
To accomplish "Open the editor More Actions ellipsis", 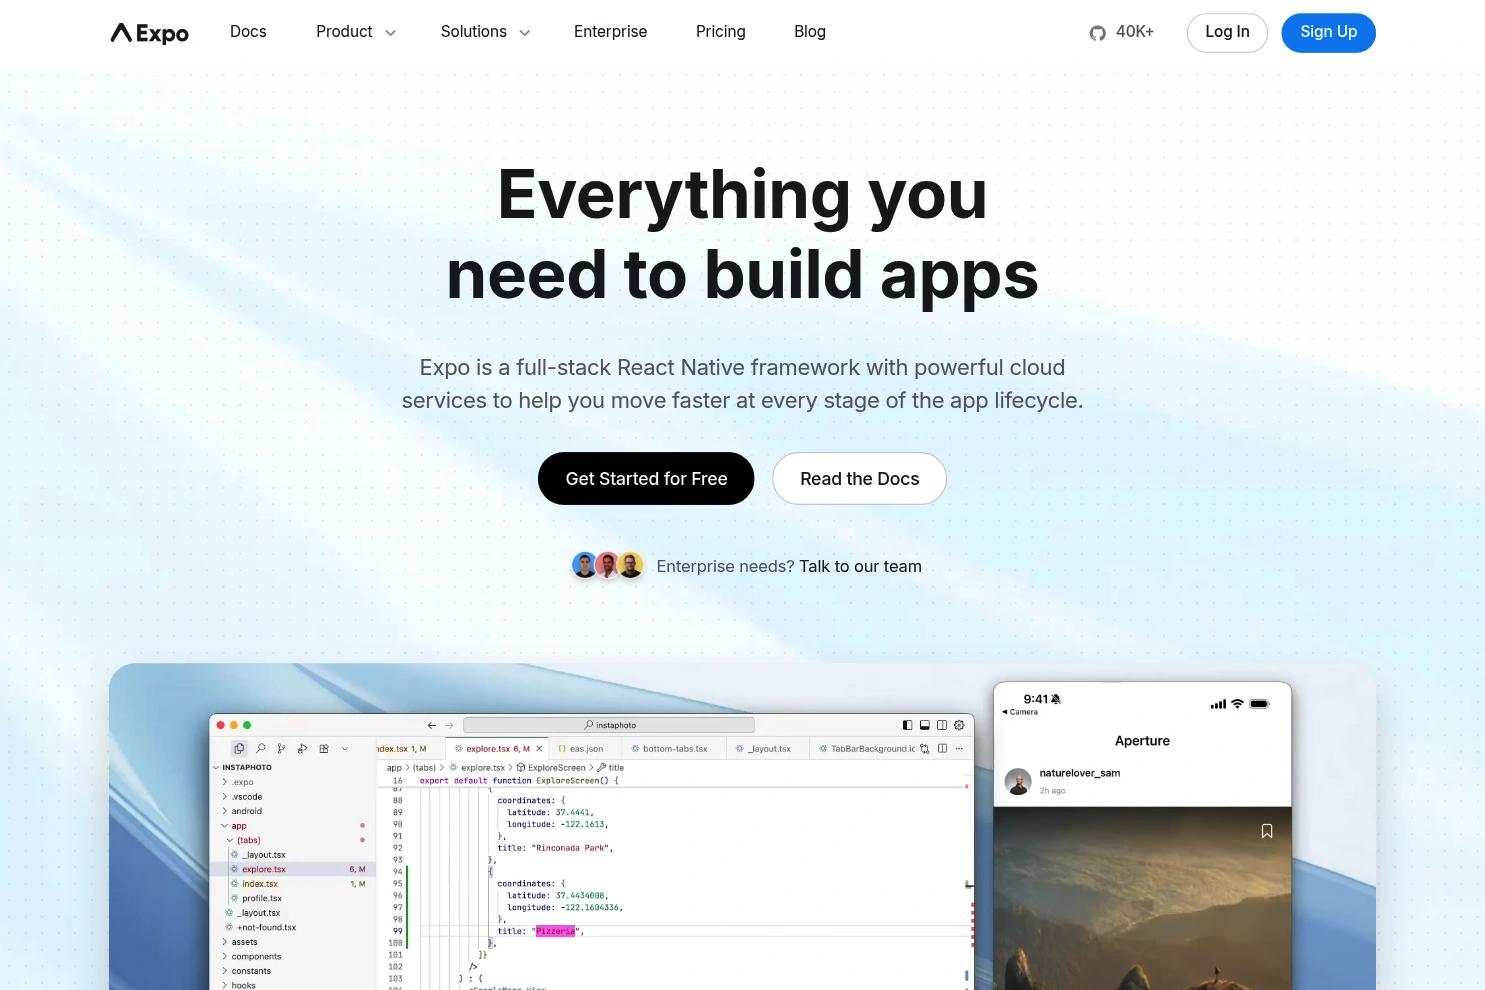I will pos(959,748).
